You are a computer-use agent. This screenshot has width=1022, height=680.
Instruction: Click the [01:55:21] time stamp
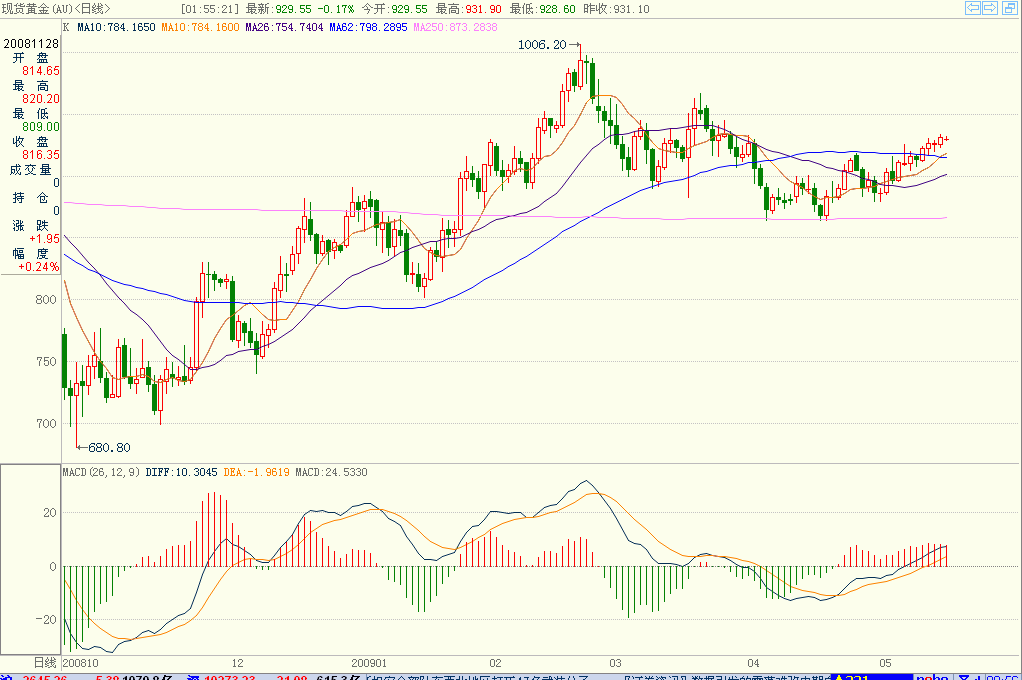click(209, 9)
